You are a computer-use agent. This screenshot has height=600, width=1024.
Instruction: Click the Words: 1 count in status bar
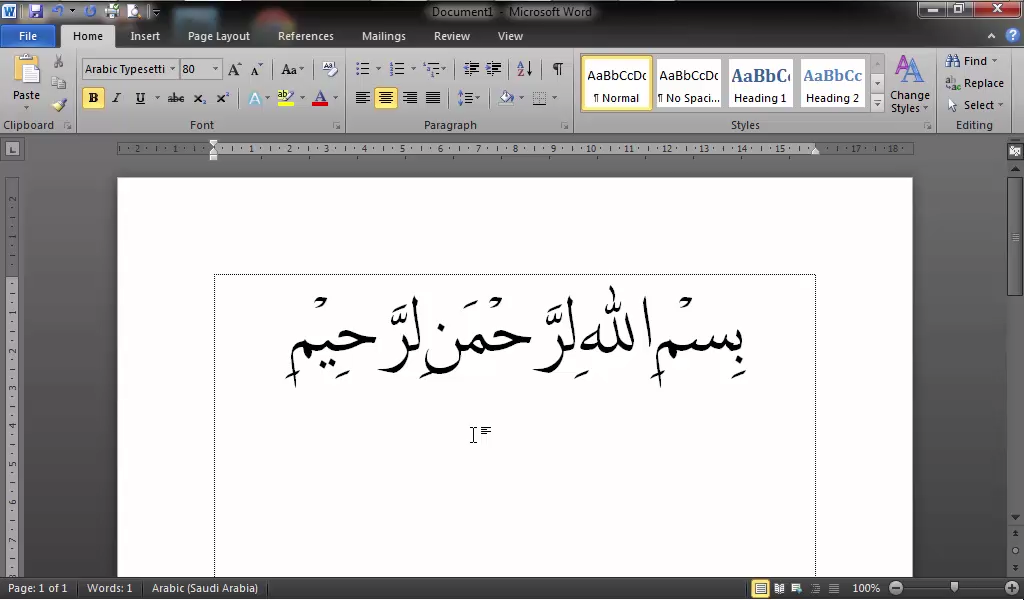[x=110, y=588]
